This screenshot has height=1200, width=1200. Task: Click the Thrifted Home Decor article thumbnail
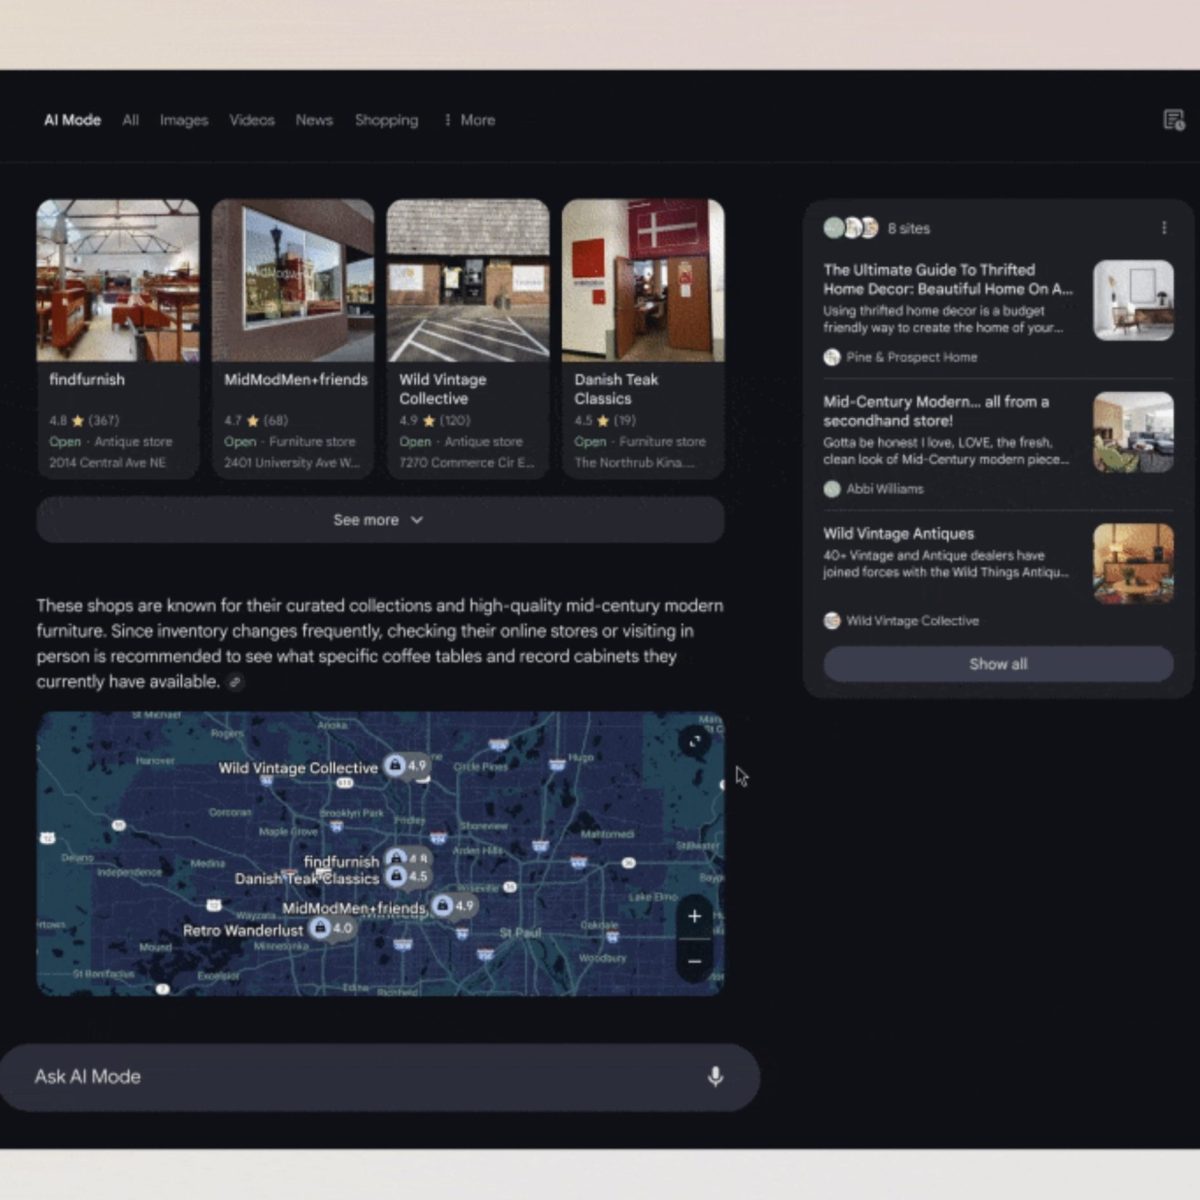[x=1133, y=300]
